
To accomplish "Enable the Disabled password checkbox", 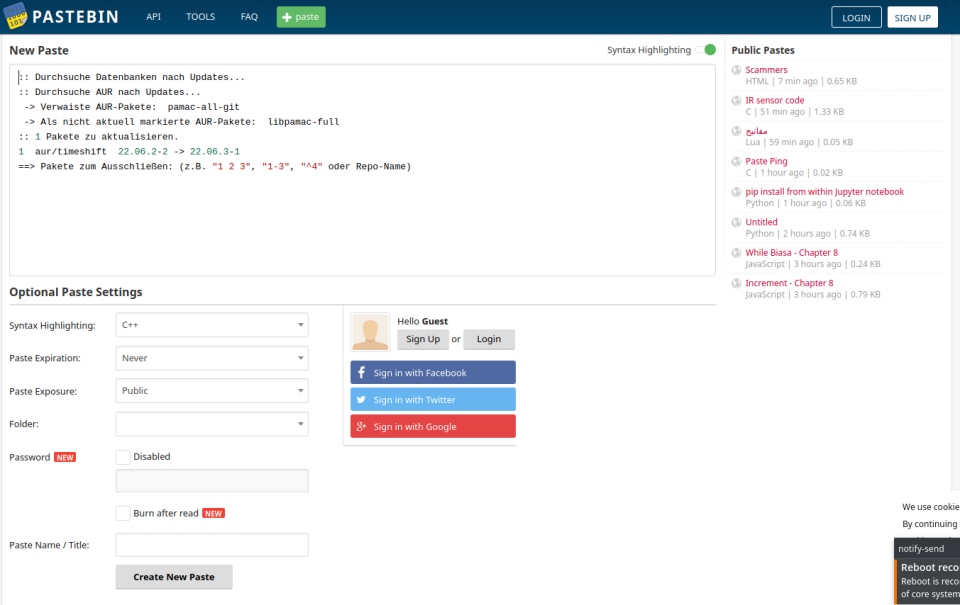I will (x=122, y=456).
